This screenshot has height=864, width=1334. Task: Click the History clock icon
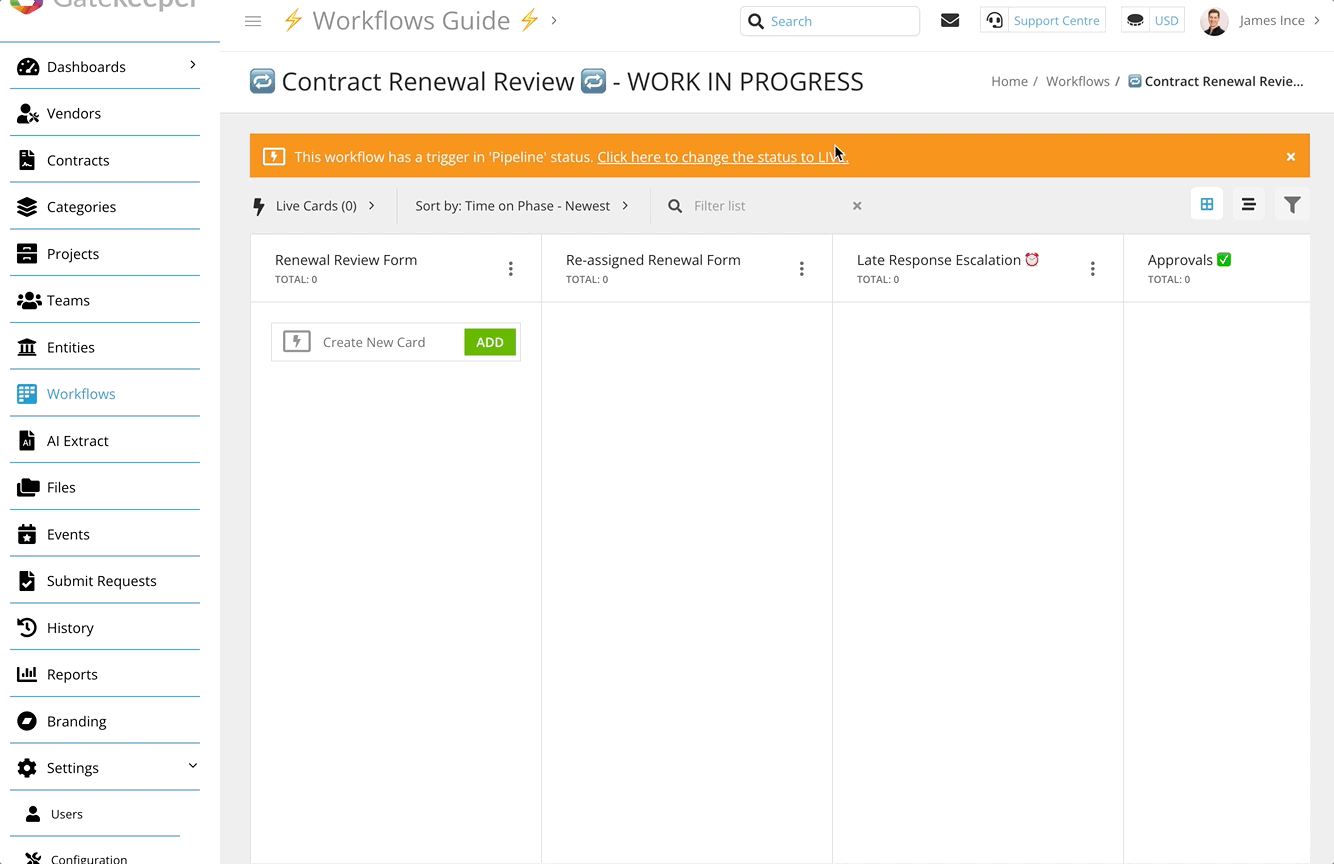pyautogui.click(x=27, y=628)
